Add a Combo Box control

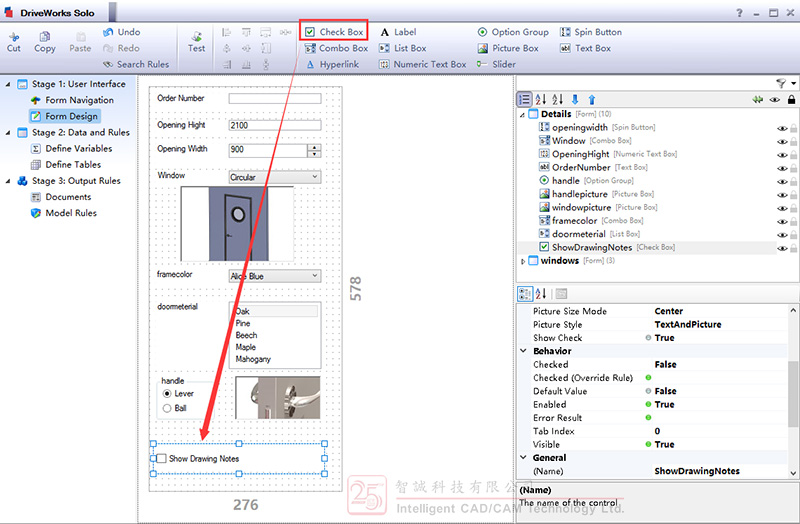point(336,48)
